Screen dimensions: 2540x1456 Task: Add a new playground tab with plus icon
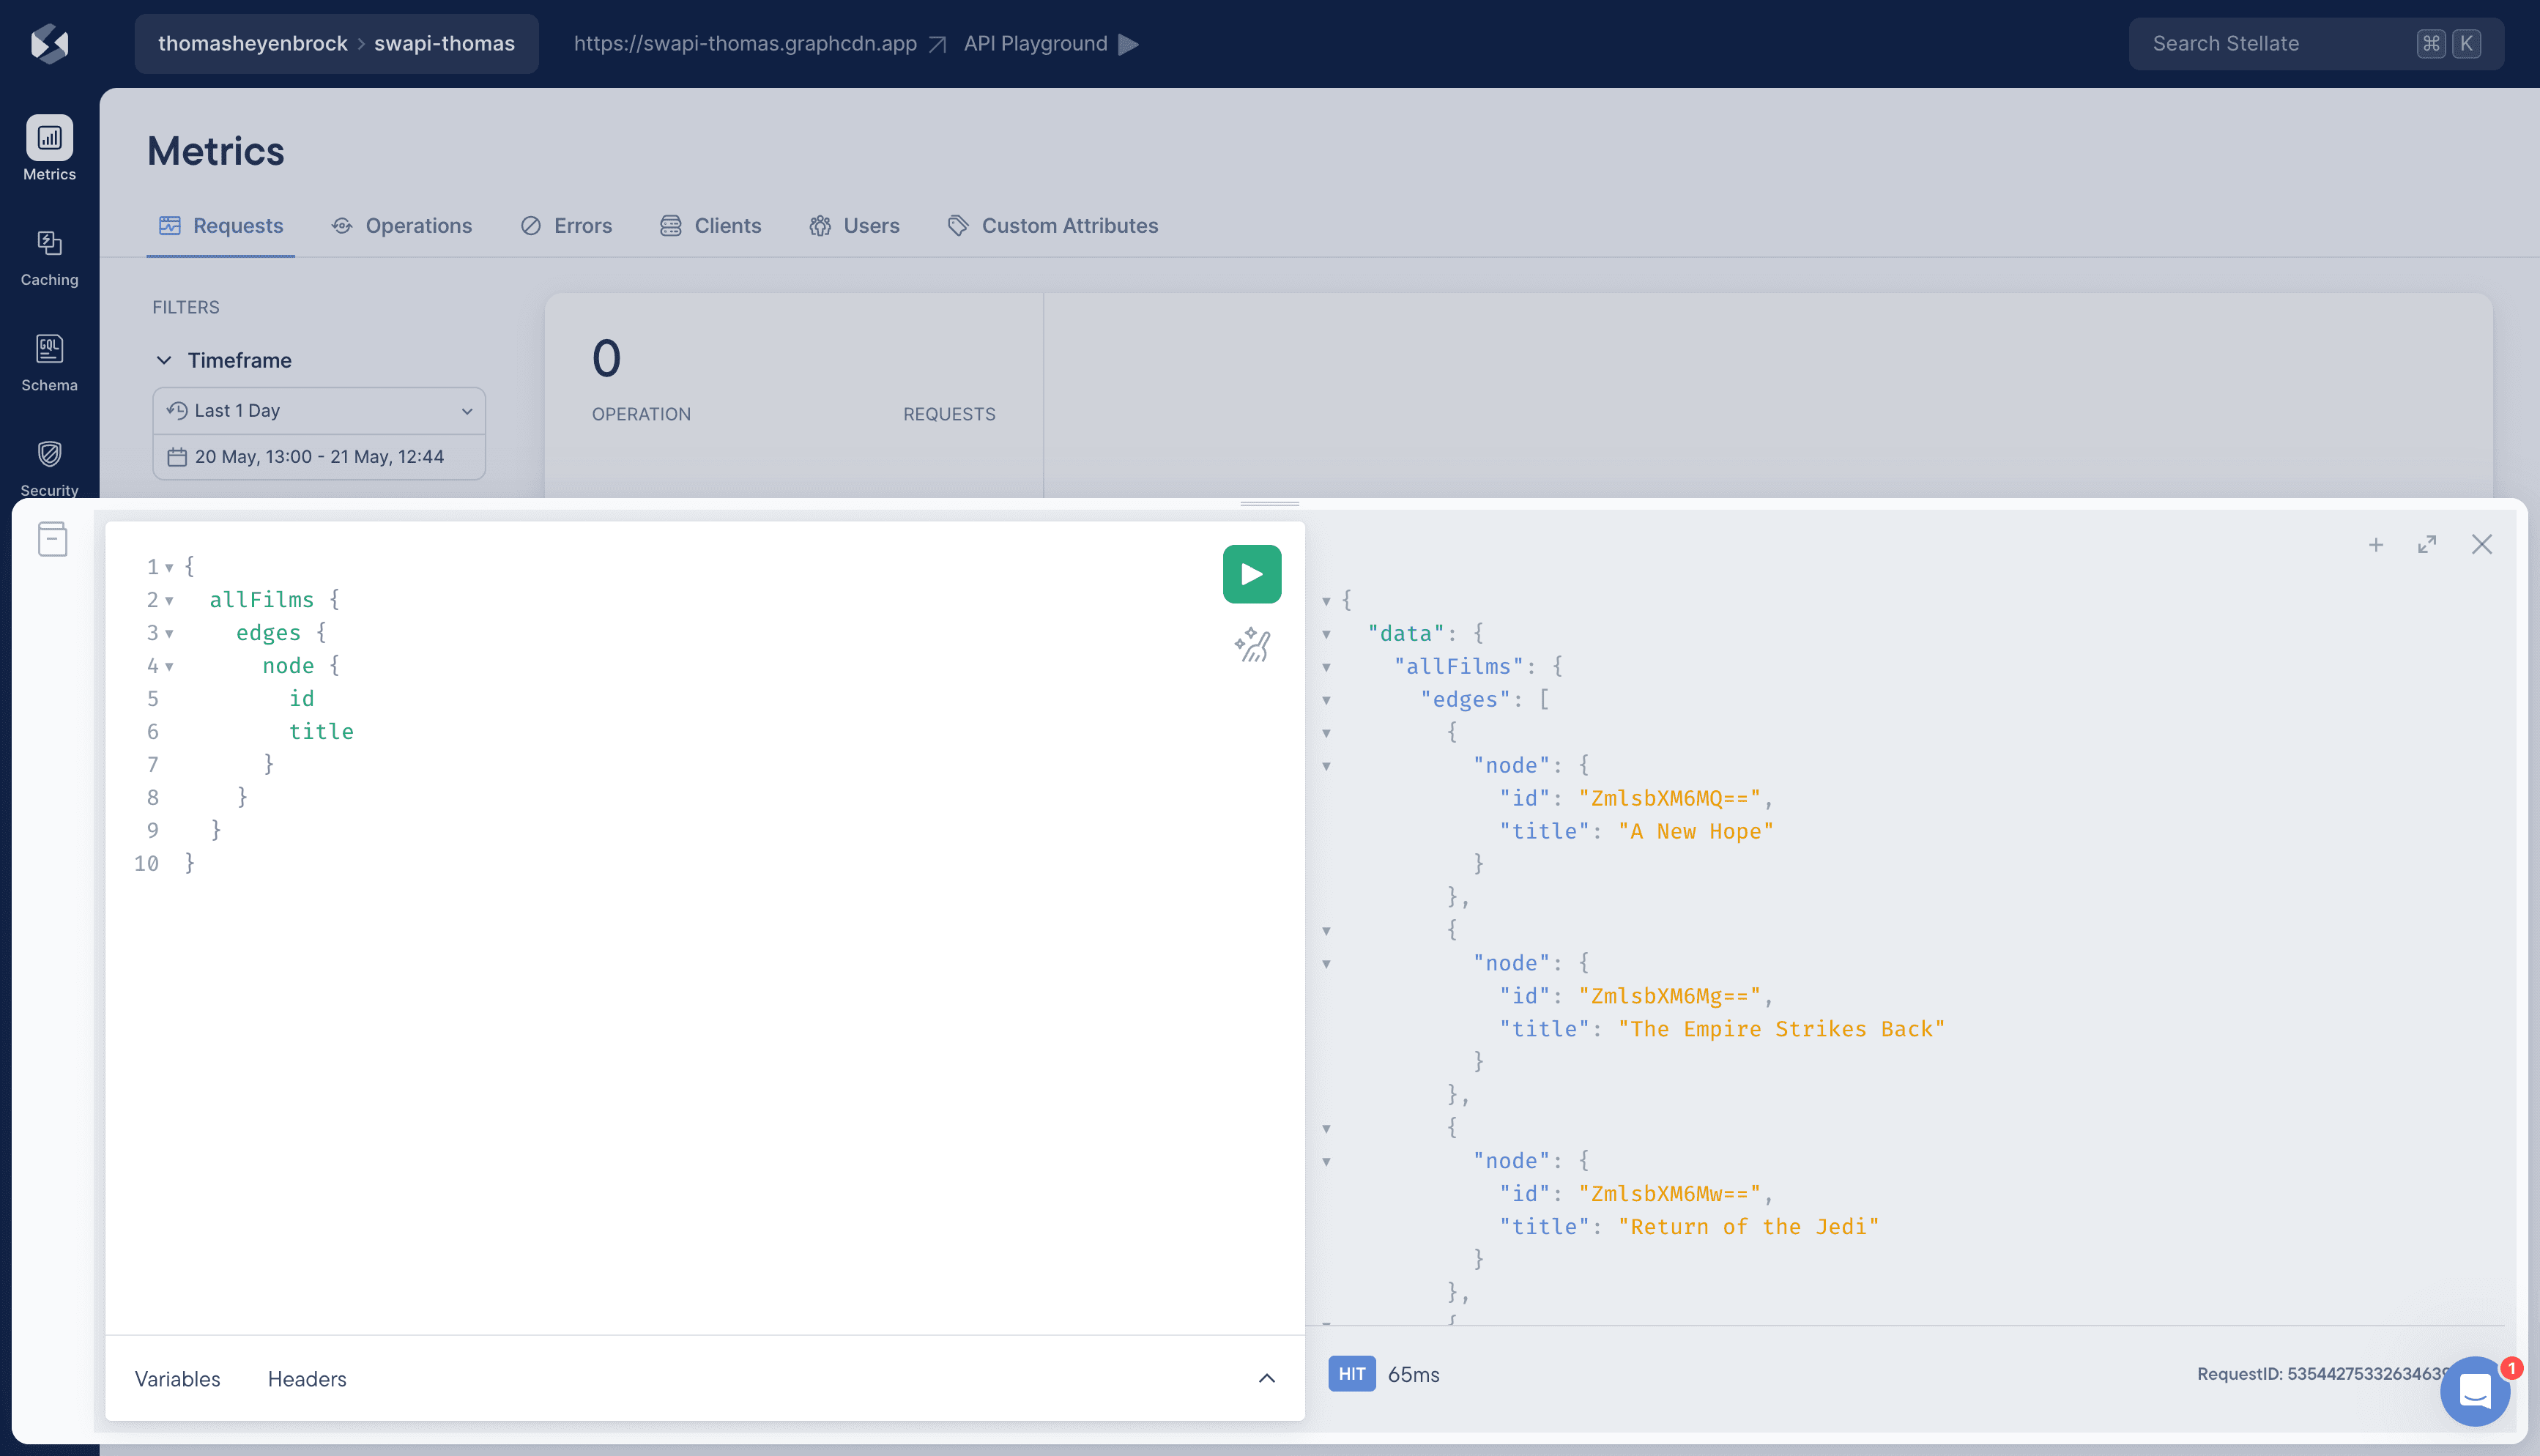[2376, 544]
